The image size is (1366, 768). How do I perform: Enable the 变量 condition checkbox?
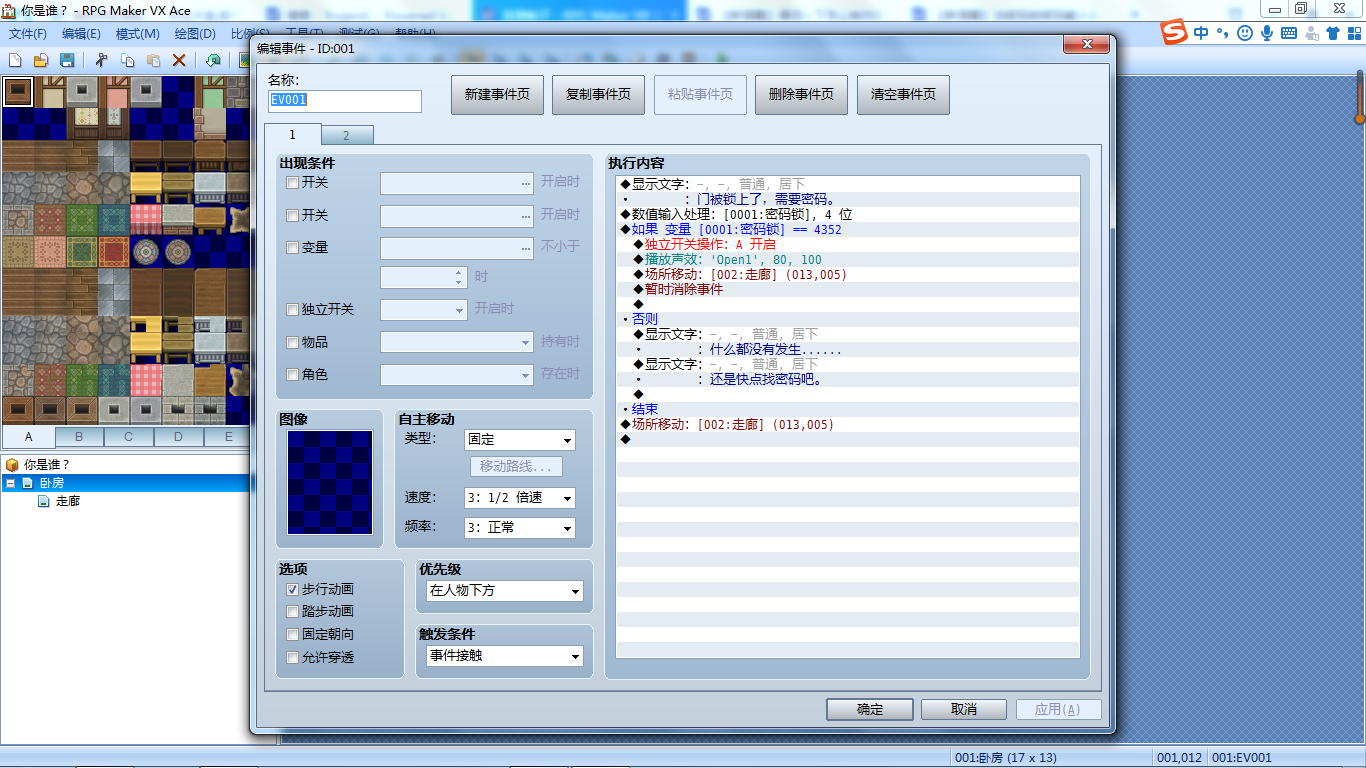tap(292, 247)
